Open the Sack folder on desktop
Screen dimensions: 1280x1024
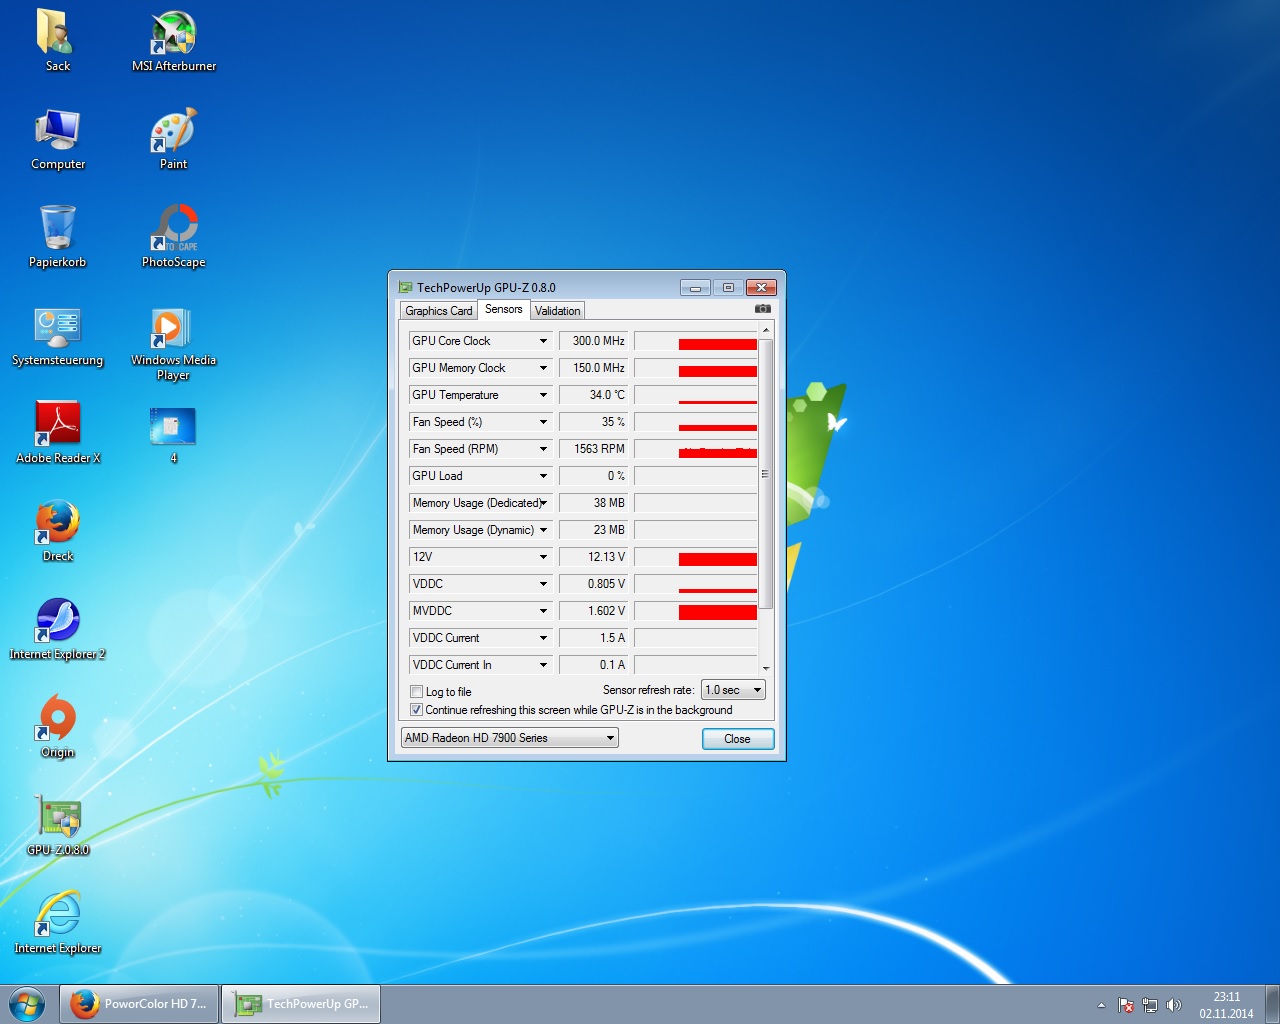pyautogui.click(x=58, y=40)
